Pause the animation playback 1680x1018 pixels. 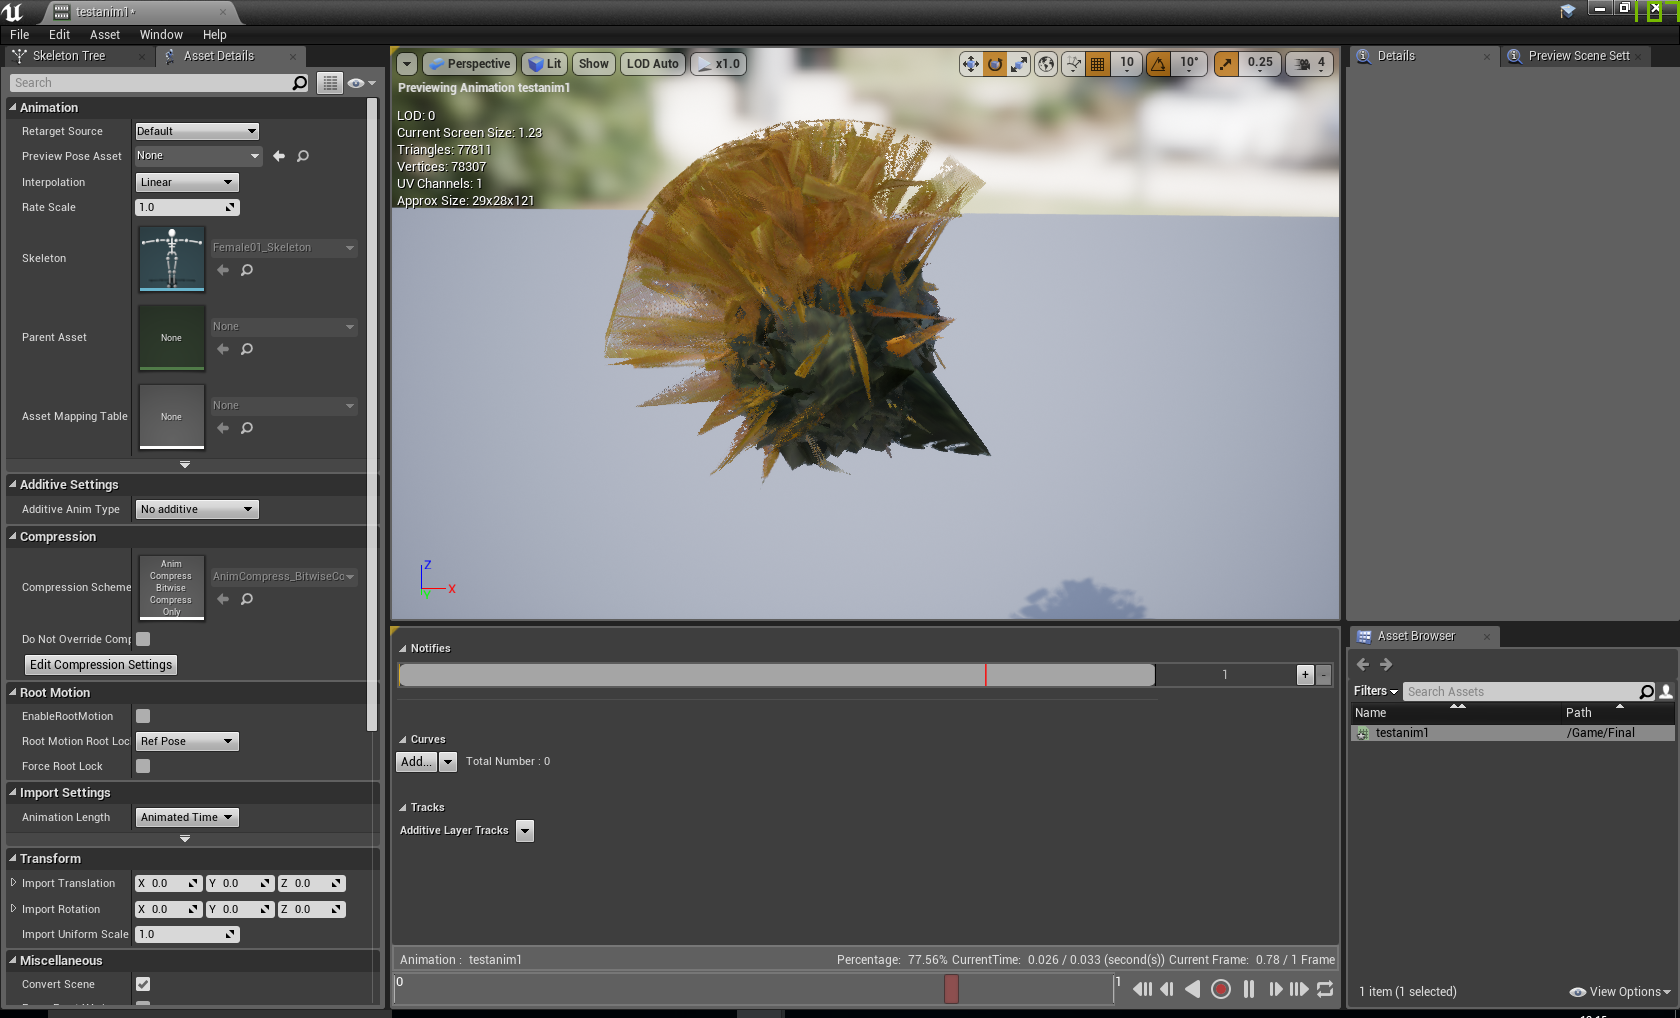1249,989
